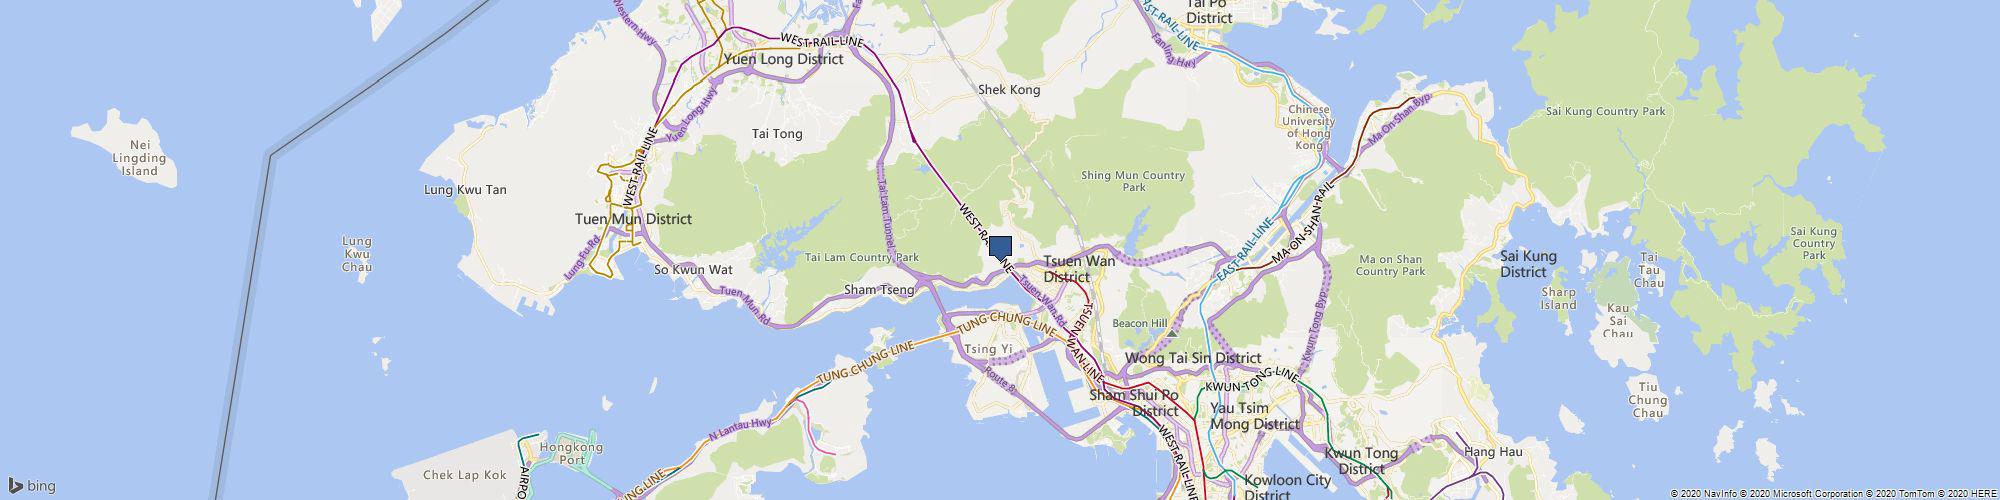Select the Tsing Yi island label
The image size is (2000, 500).
point(989,349)
